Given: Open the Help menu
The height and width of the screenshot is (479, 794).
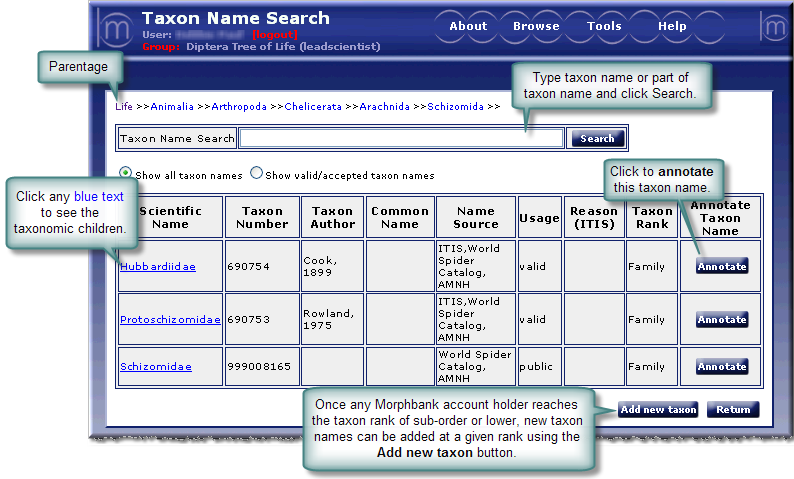Looking at the screenshot, I should [x=672, y=26].
